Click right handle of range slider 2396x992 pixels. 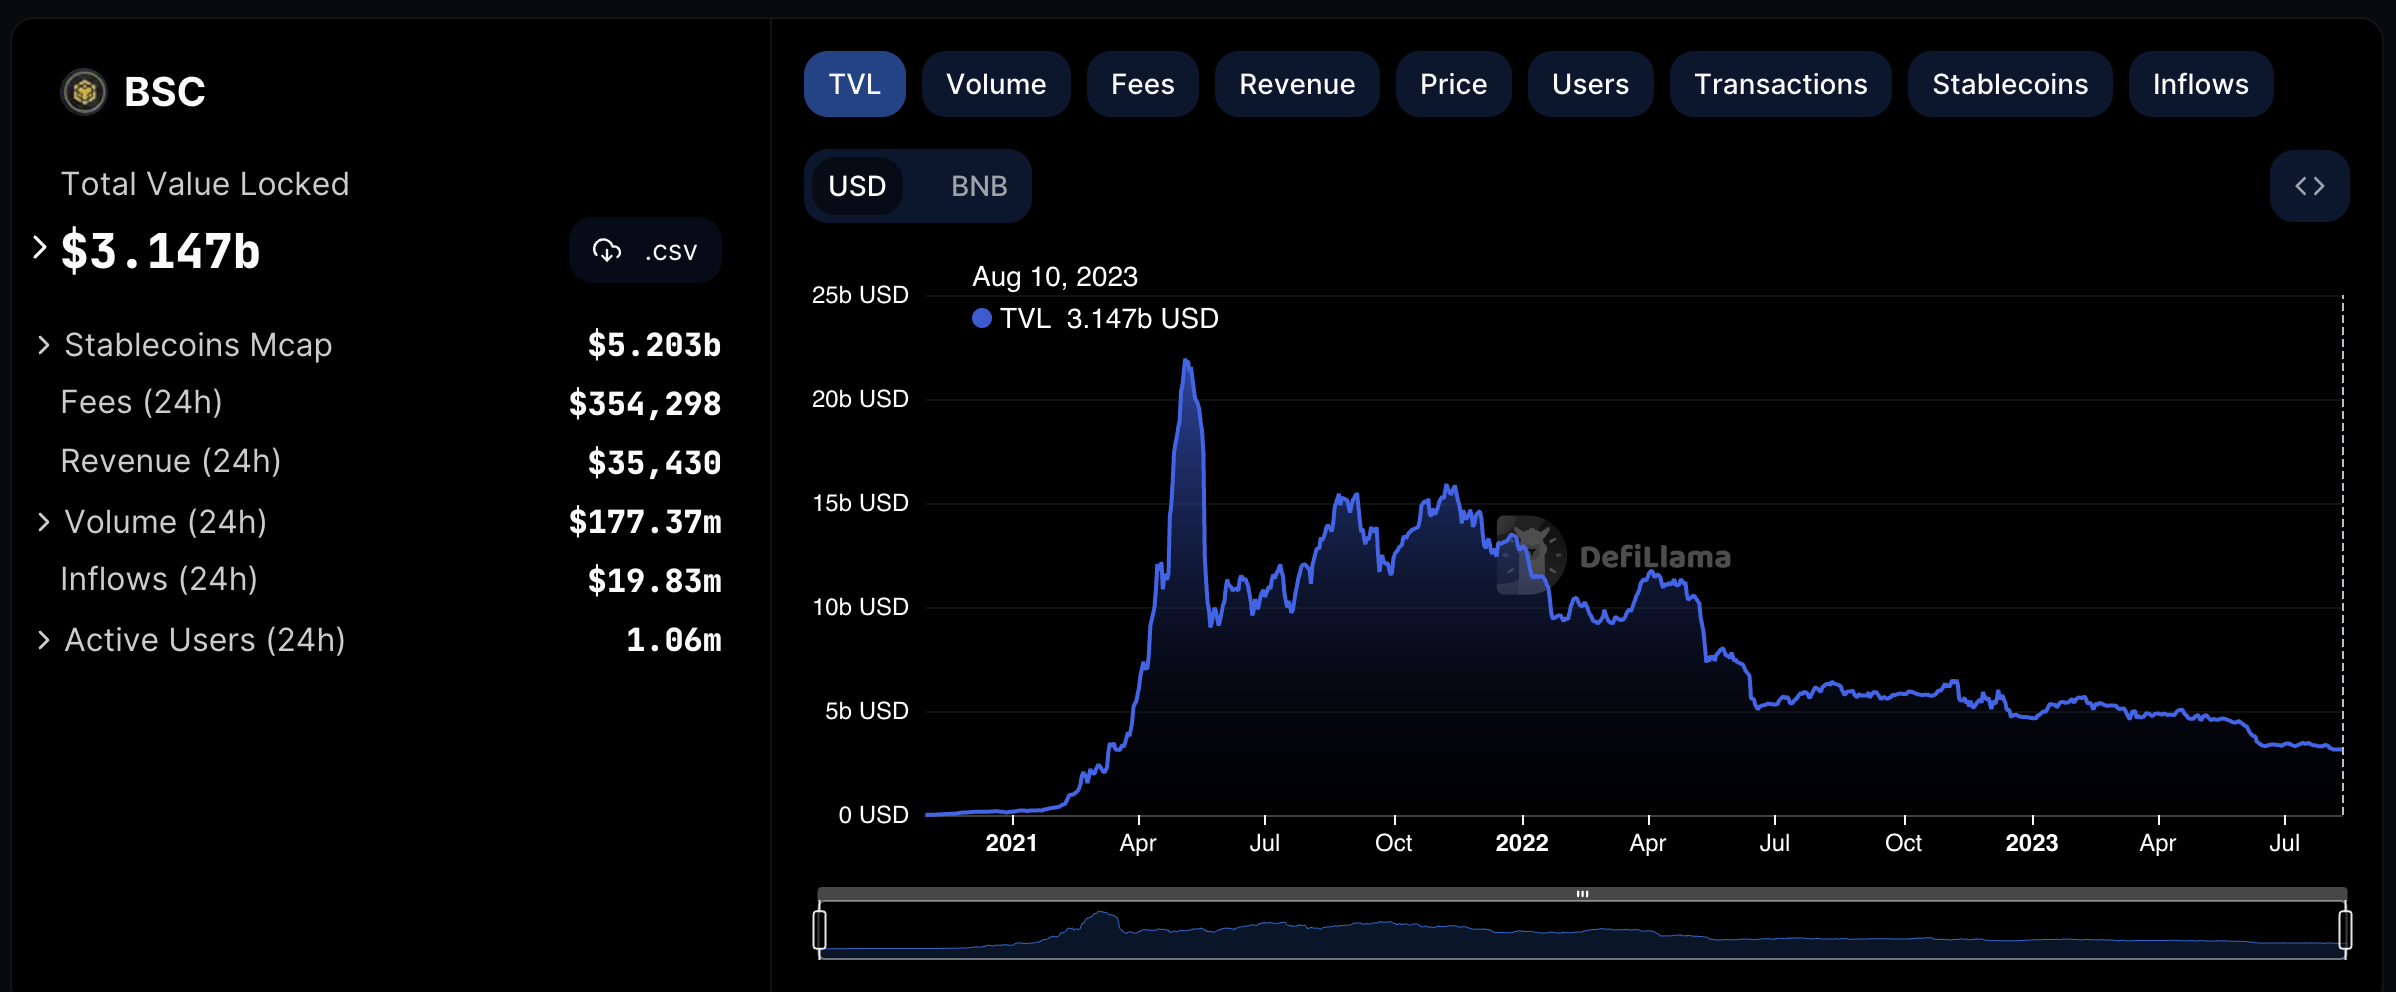[2344, 929]
